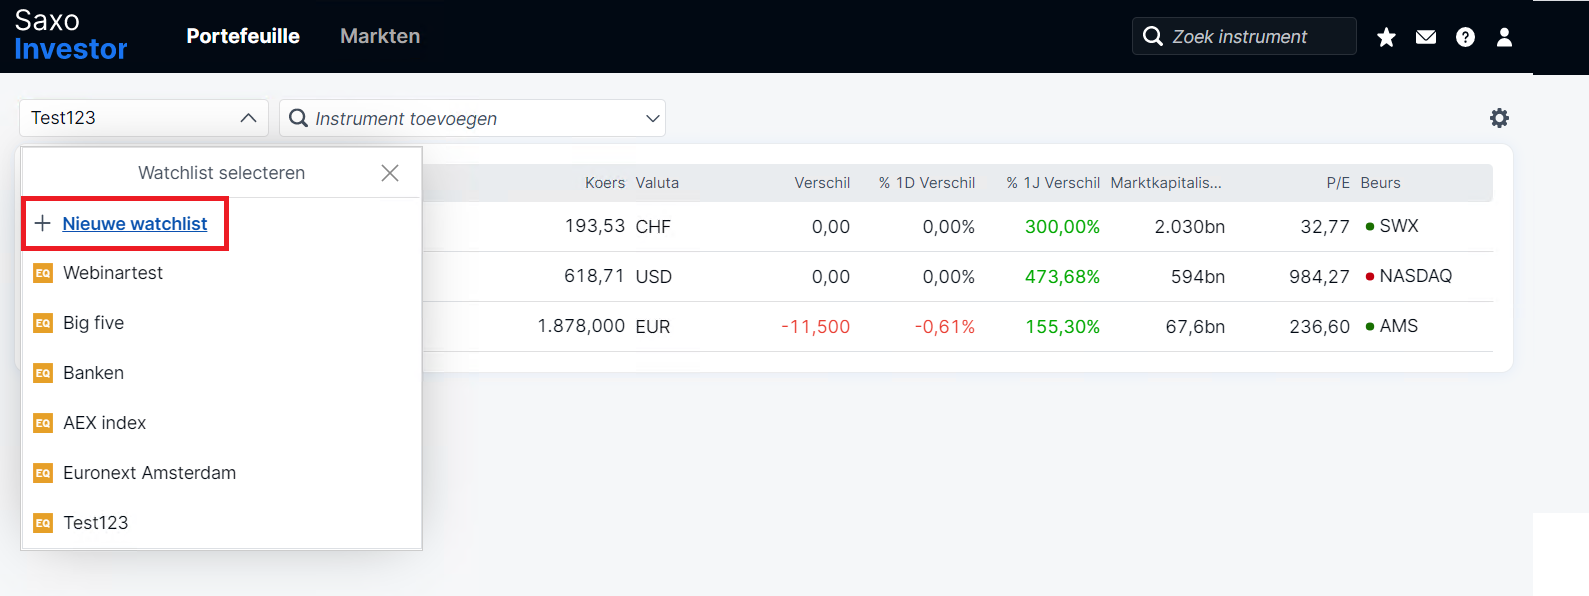Click the 67,6bn market cap value
1589x596 pixels.
pos(1195,327)
